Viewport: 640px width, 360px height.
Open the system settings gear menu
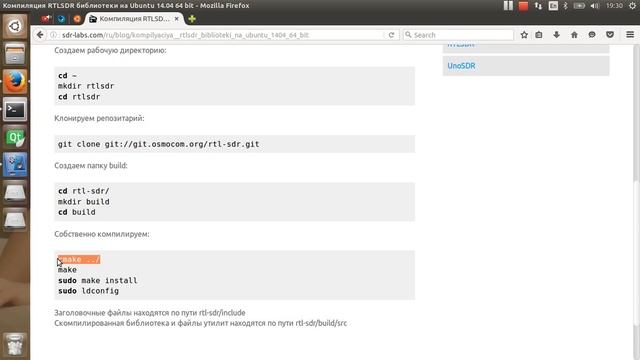632,6
